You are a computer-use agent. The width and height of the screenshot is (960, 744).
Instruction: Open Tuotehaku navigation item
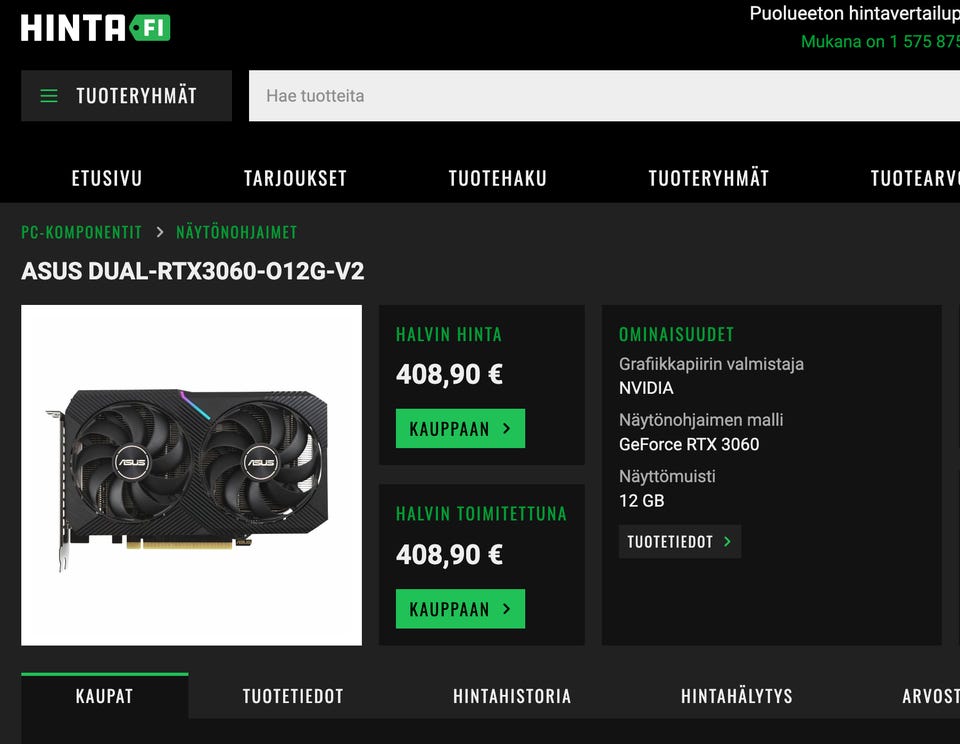[498, 178]
